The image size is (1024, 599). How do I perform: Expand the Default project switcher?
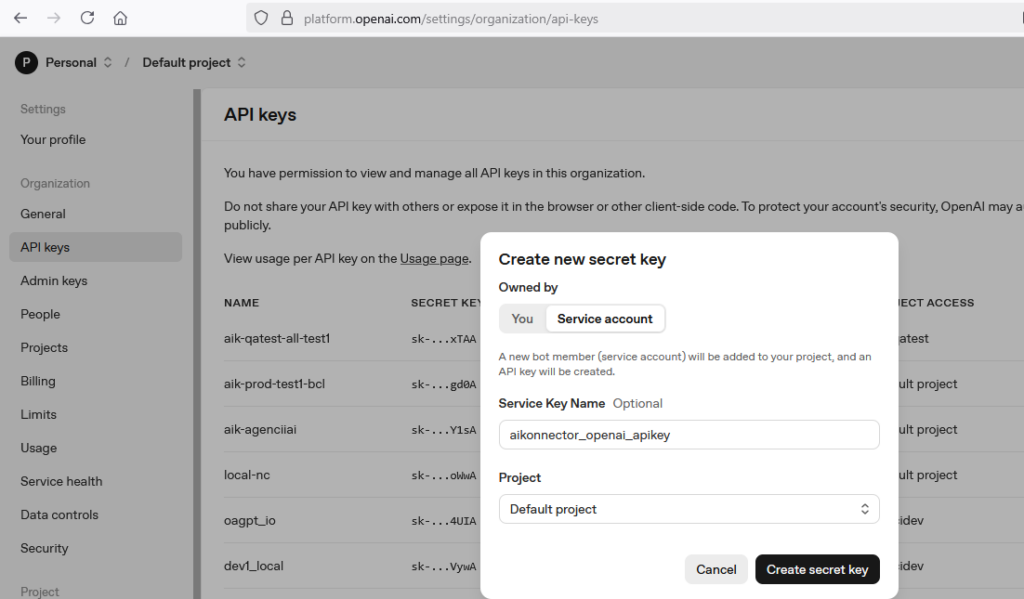pos(241,62)
